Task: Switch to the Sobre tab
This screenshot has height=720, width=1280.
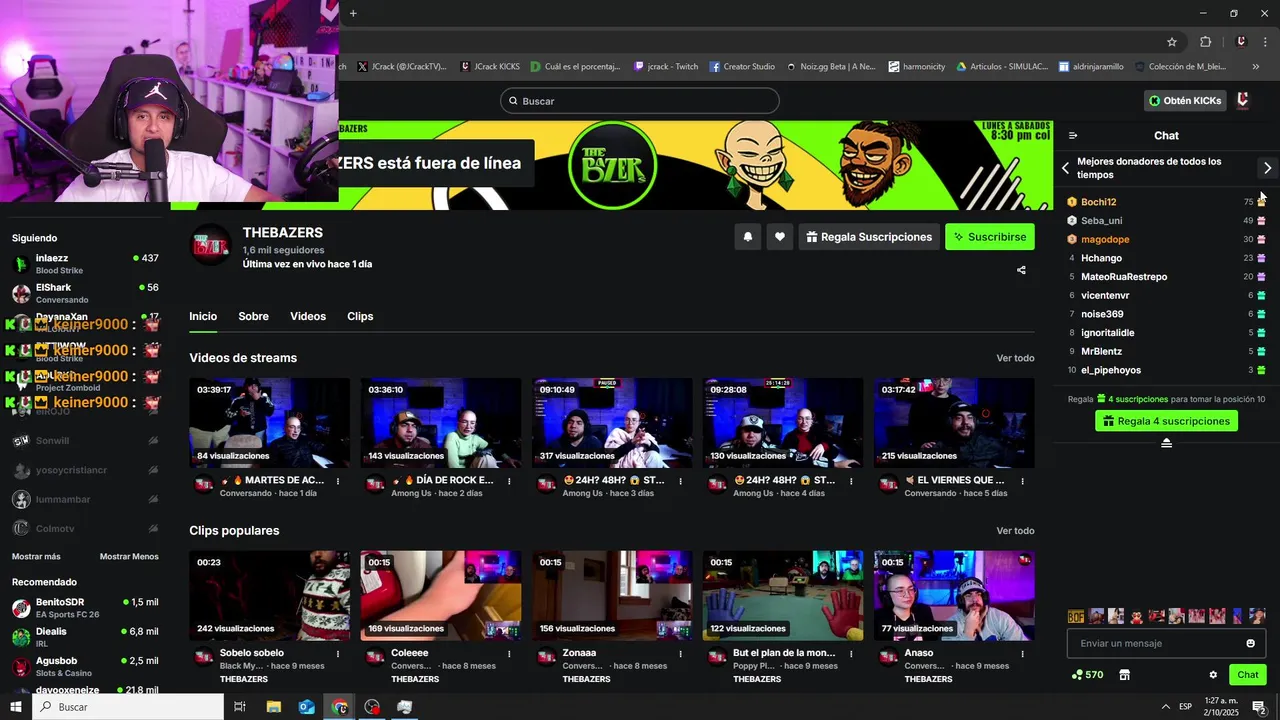Action: [x=253, y=316]
